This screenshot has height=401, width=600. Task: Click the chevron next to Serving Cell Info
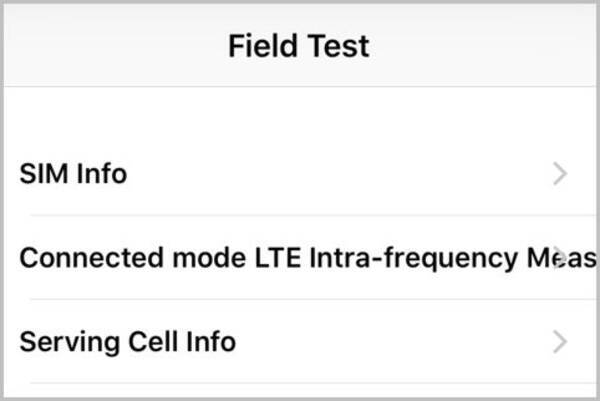point(560,342)
